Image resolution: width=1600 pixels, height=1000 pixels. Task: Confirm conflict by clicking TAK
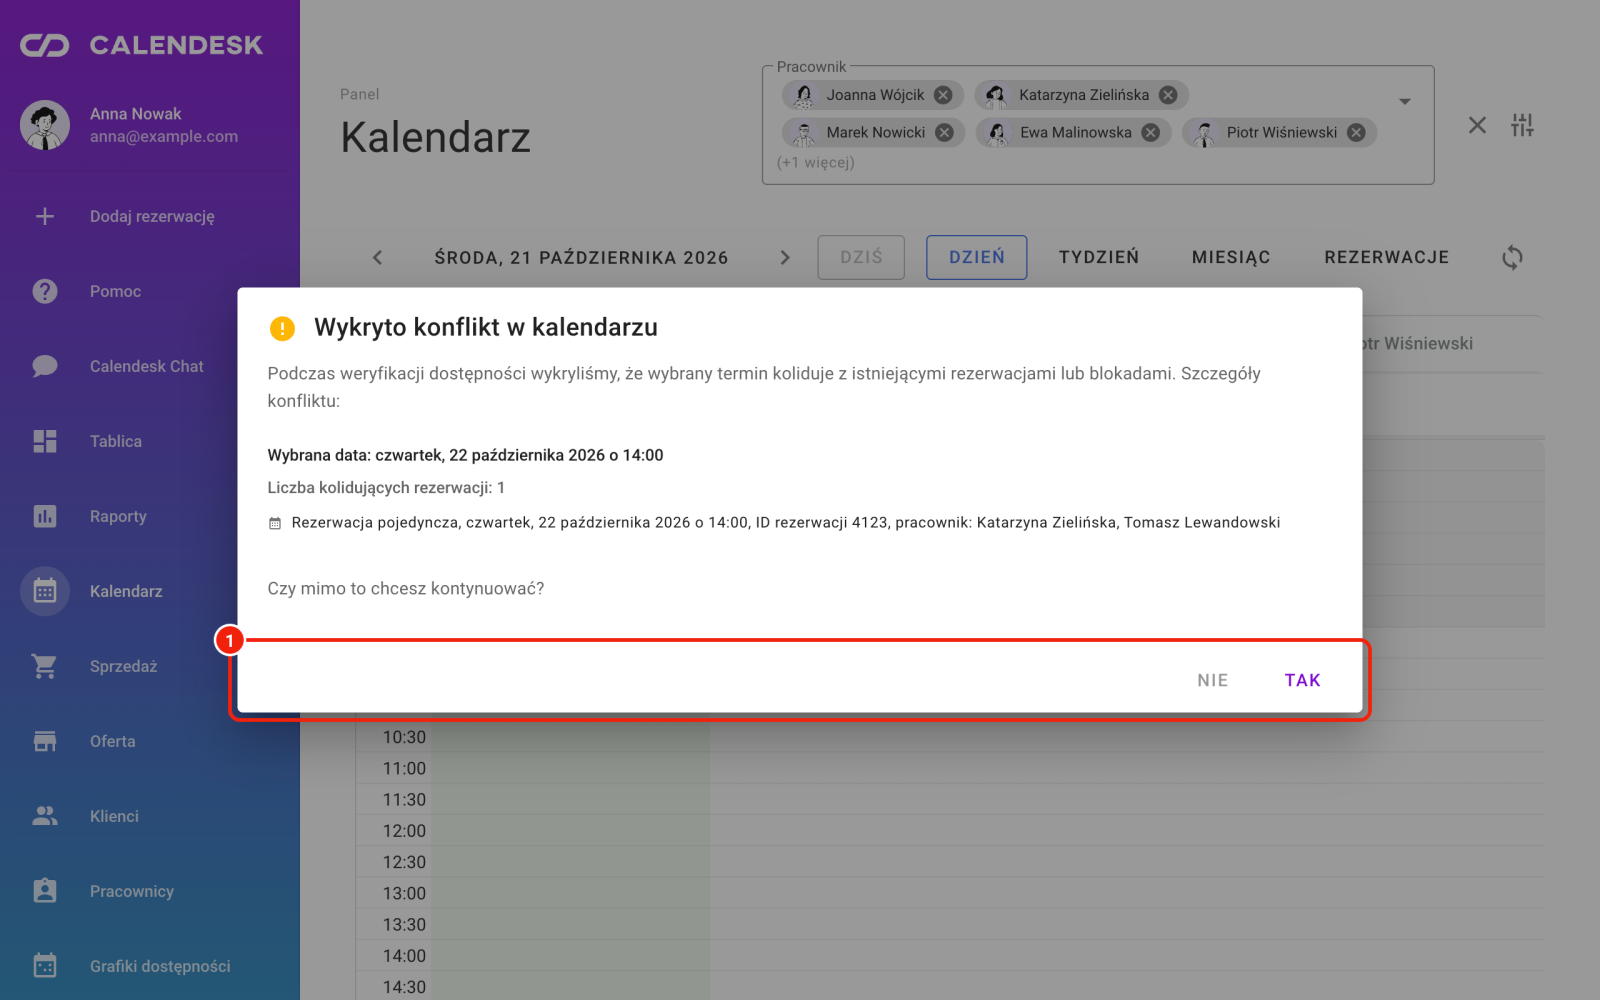pyautogui.click(x=1302, y=680)
